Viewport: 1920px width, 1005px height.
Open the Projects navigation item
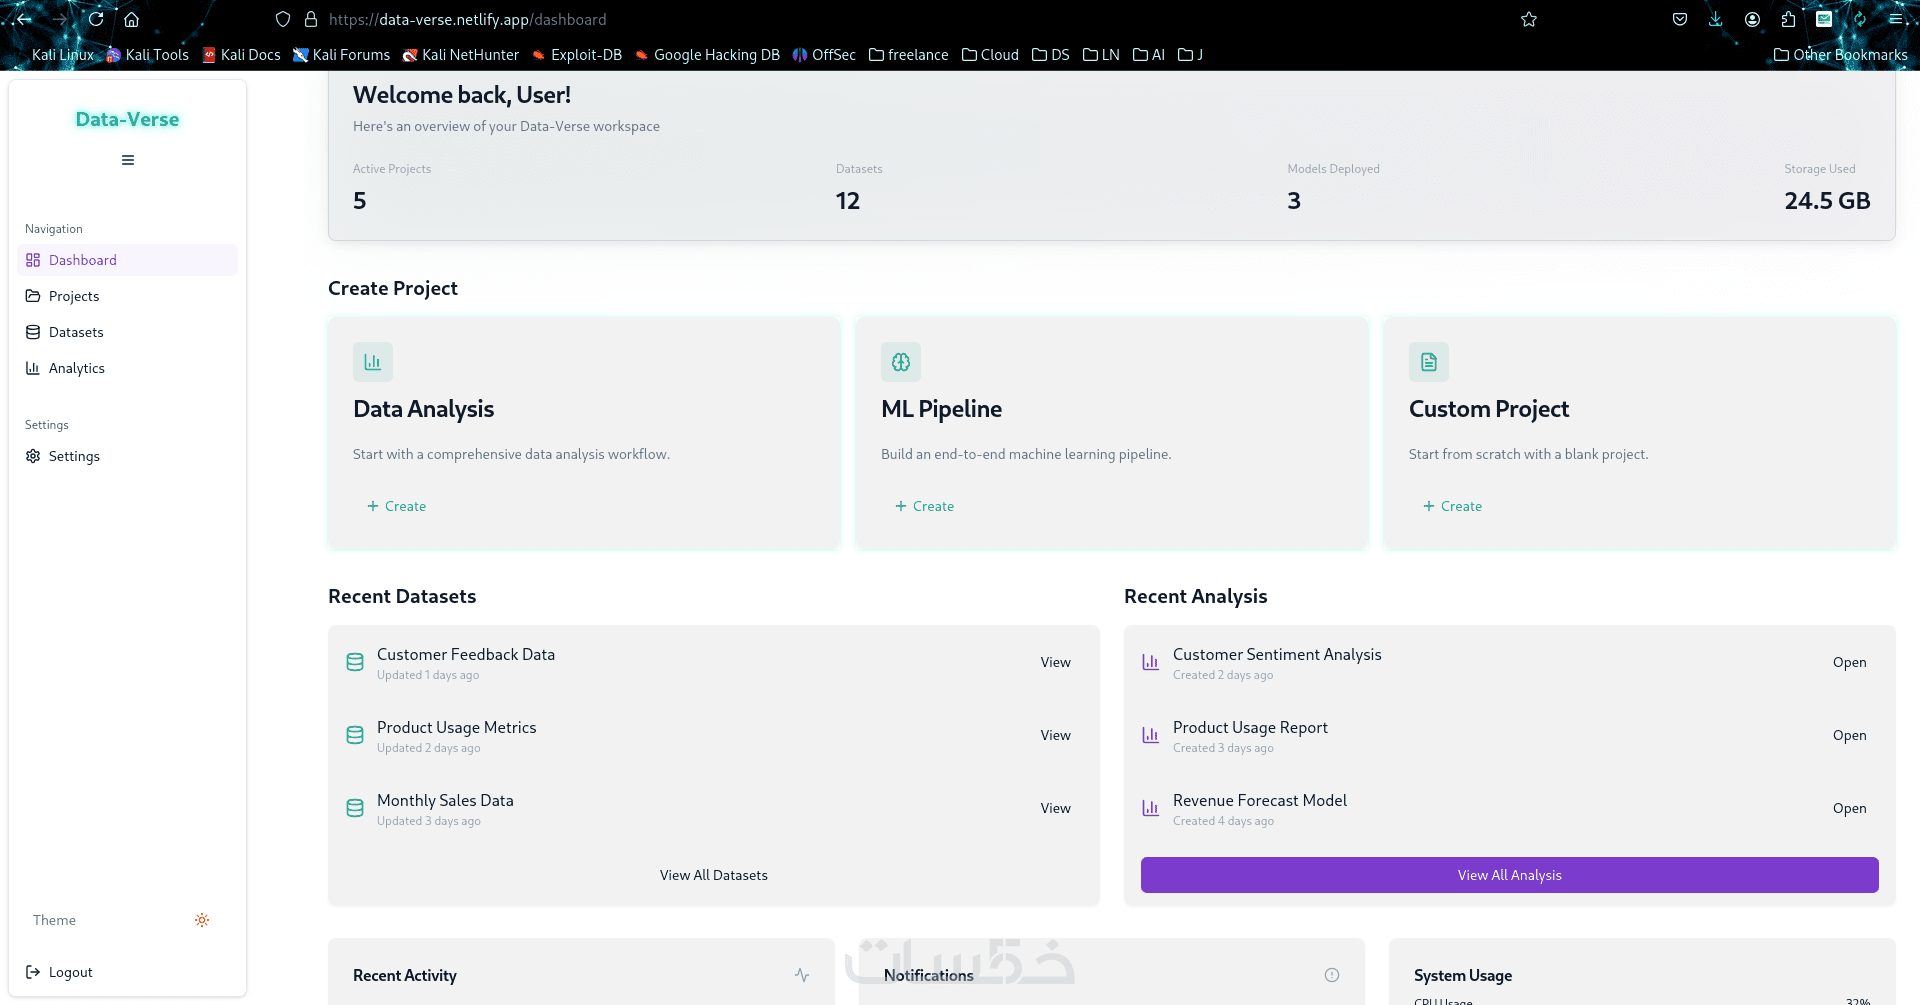coord(74,296)
